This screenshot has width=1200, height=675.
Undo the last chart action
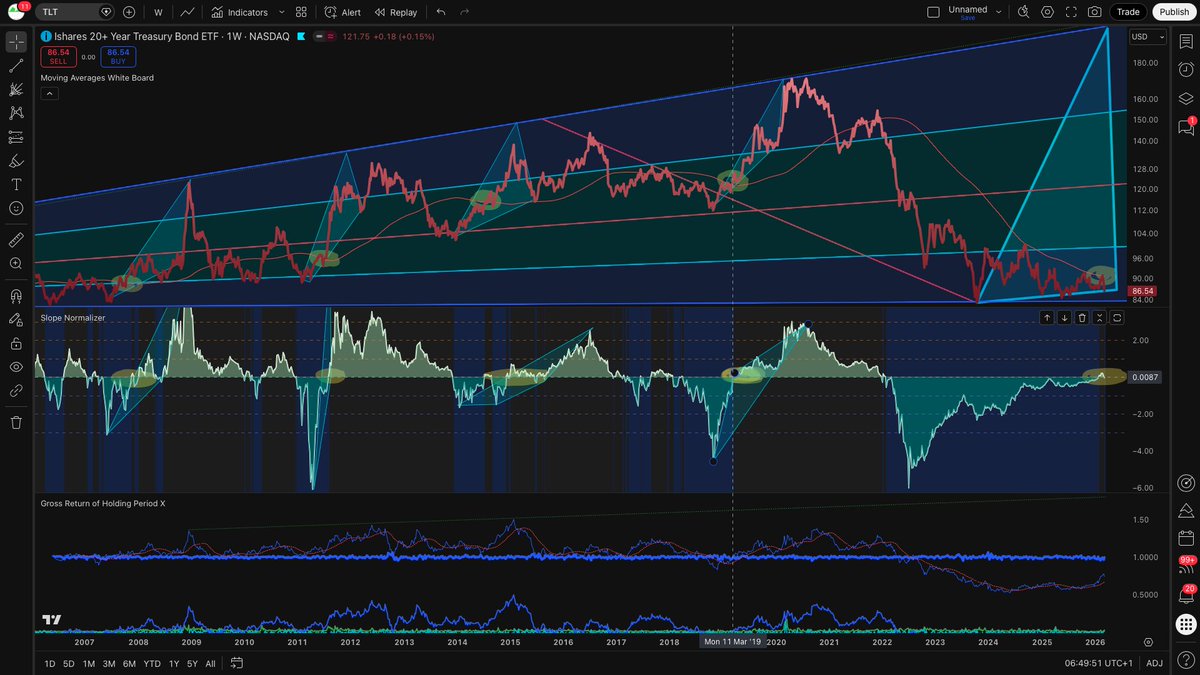click(x=441, y=12)
